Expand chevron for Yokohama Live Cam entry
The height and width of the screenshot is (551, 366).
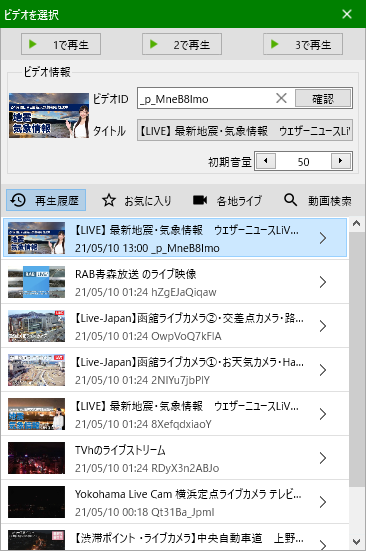click(x=323, y=501)
